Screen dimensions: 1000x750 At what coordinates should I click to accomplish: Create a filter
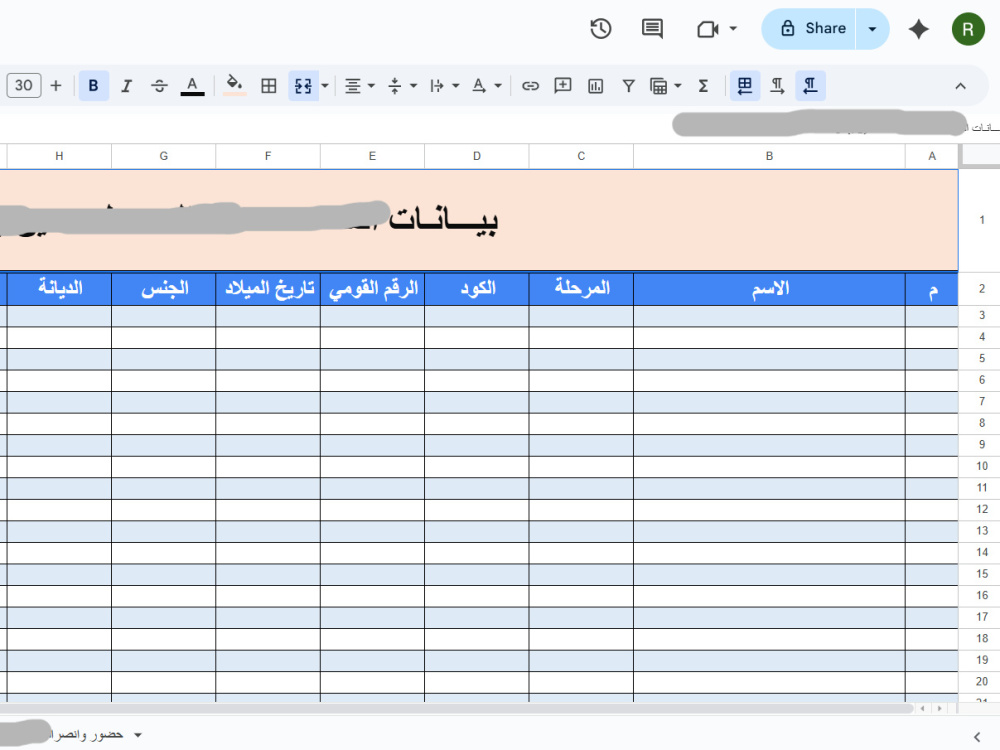628,85
